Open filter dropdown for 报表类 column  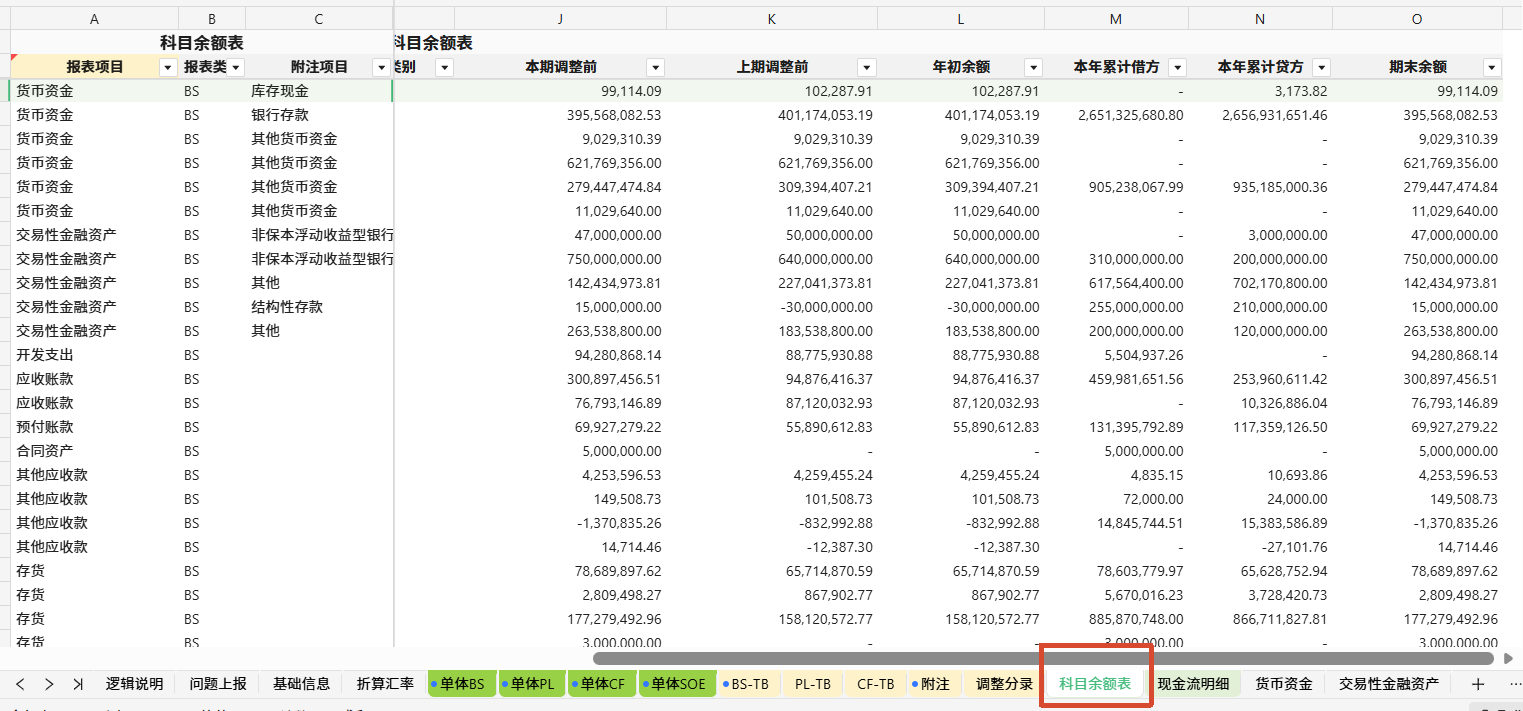[235, 67]
